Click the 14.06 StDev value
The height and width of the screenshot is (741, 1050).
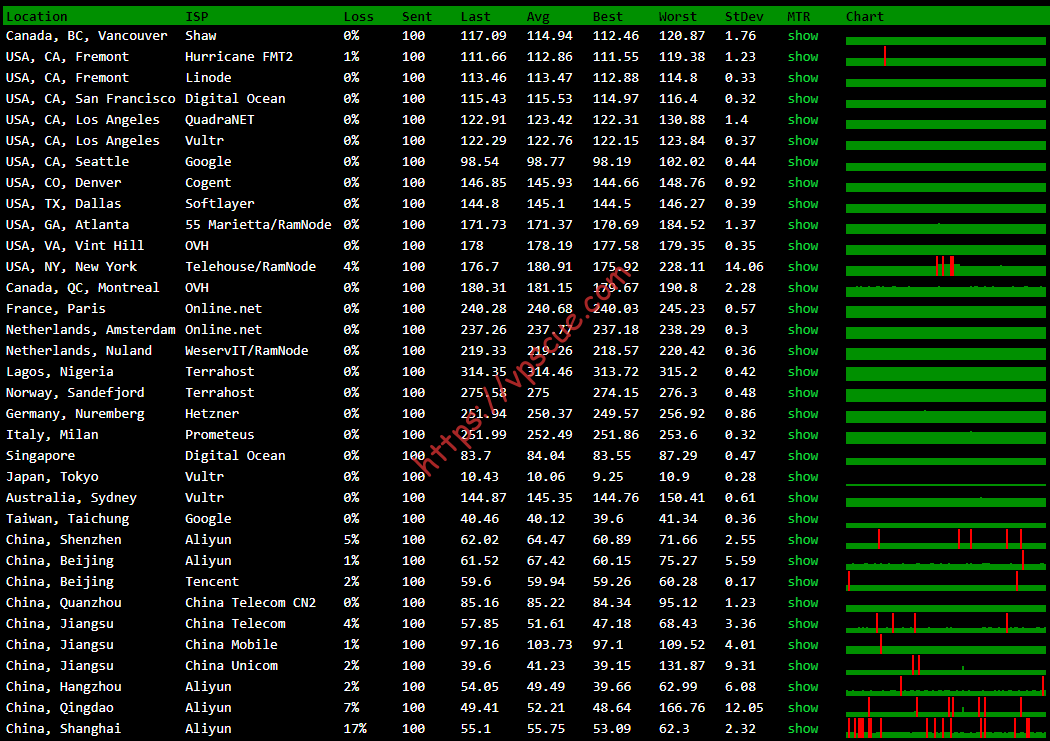pyautogui.click(x=744, y=266)
